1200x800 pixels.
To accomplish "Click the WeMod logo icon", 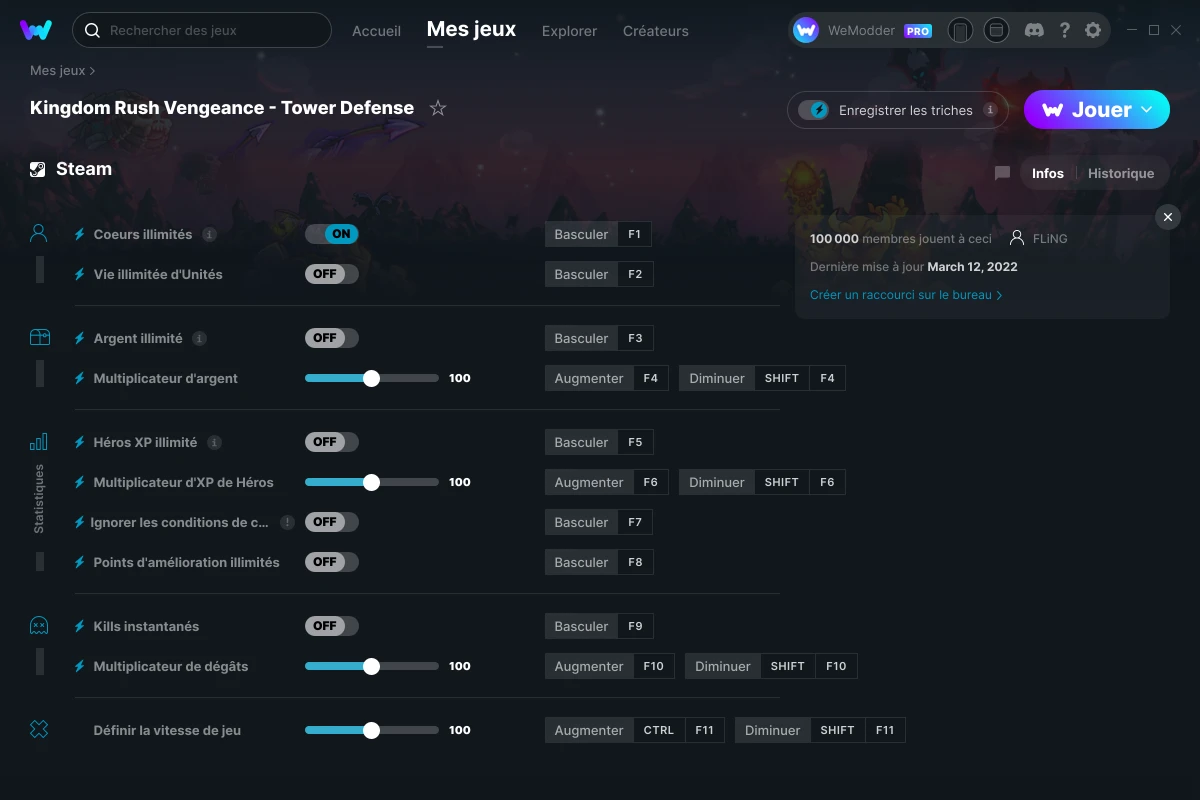I will pyautogui.click(x=36, y=30).
